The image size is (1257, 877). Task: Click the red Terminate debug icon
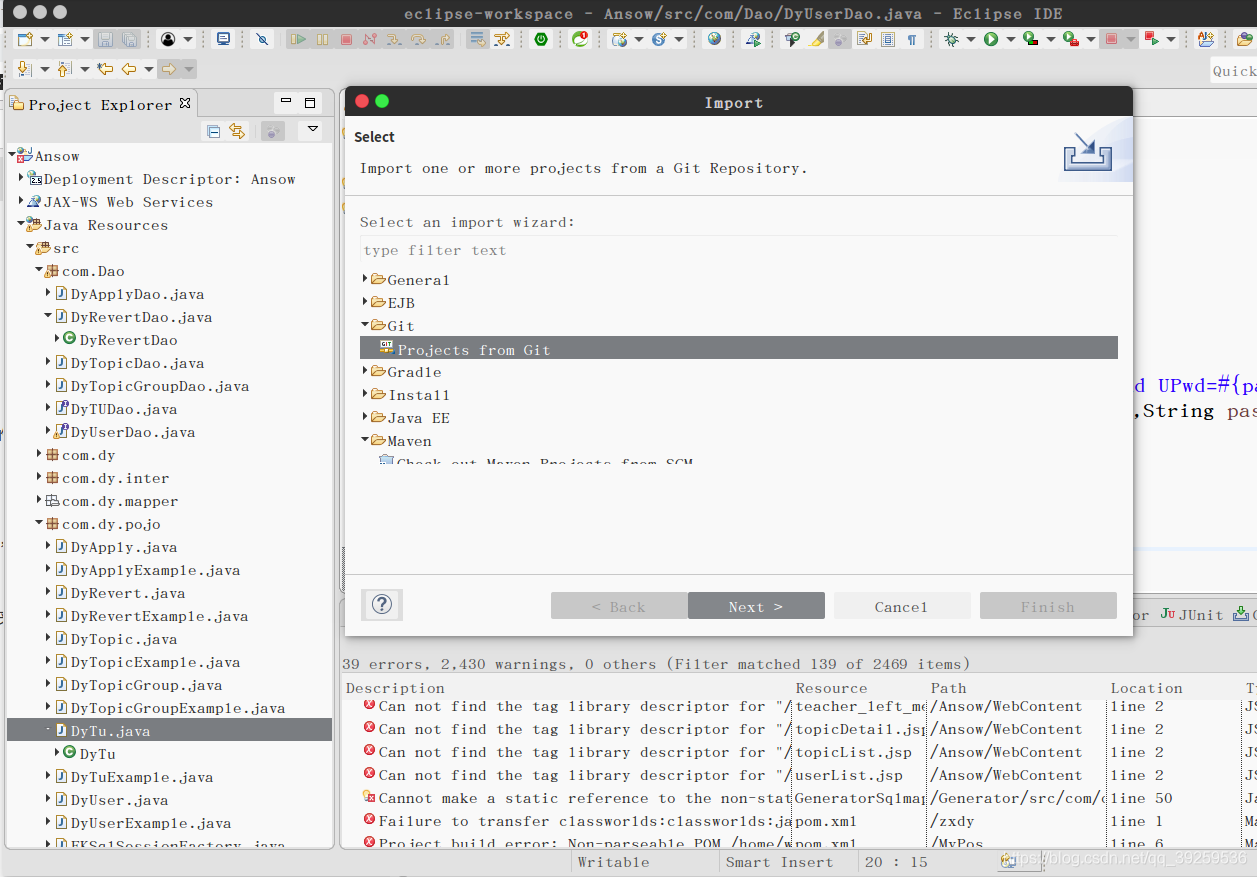click(345, 39)
